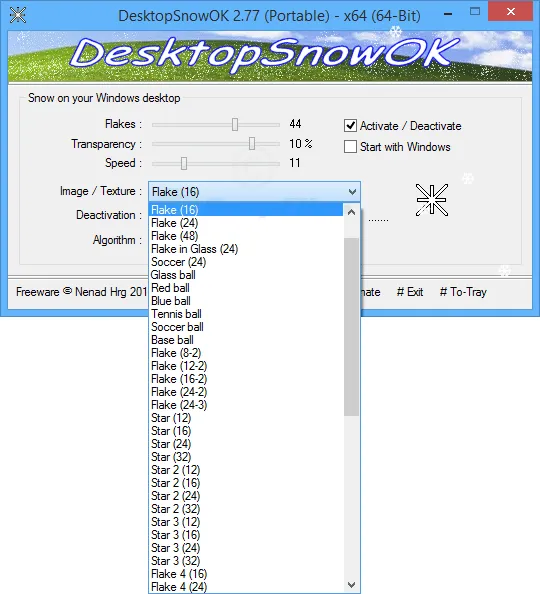This screenshot has width=540, height=594.
Task: Click the dropdown list scroll up arrow
Action: click(351, 212)
